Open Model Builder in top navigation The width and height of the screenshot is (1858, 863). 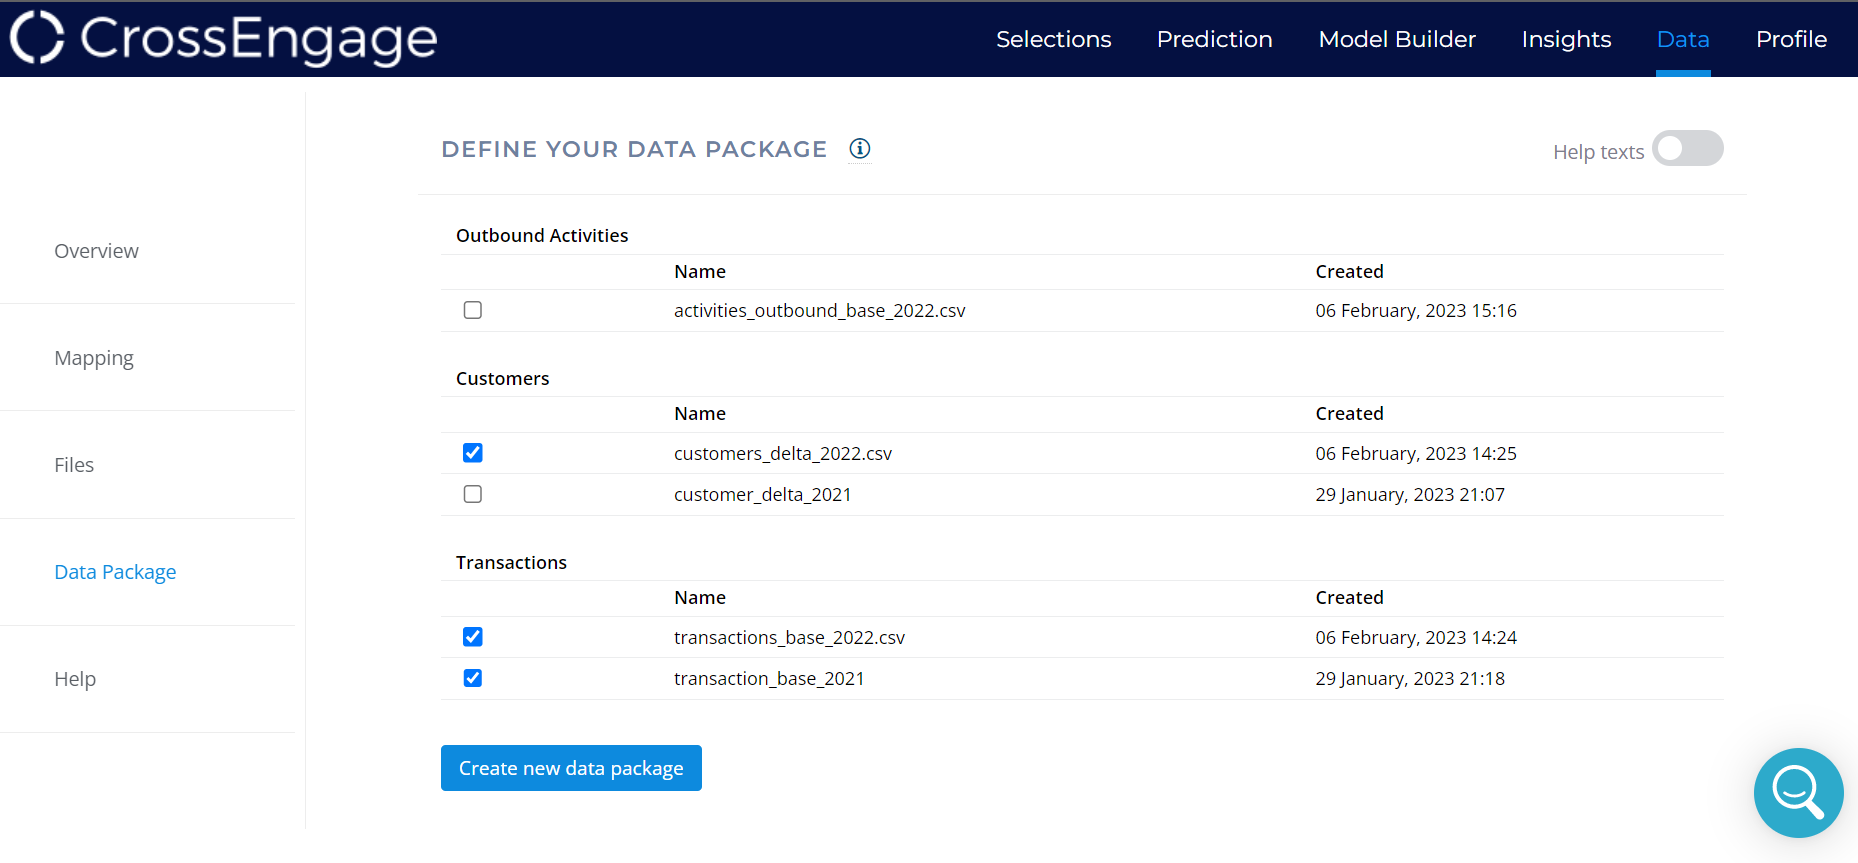point(1396,39)
